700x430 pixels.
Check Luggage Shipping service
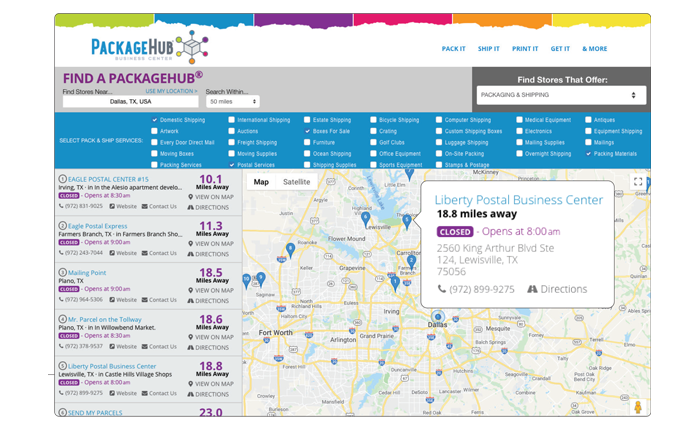pyautogui.click(x=439, y=142)
